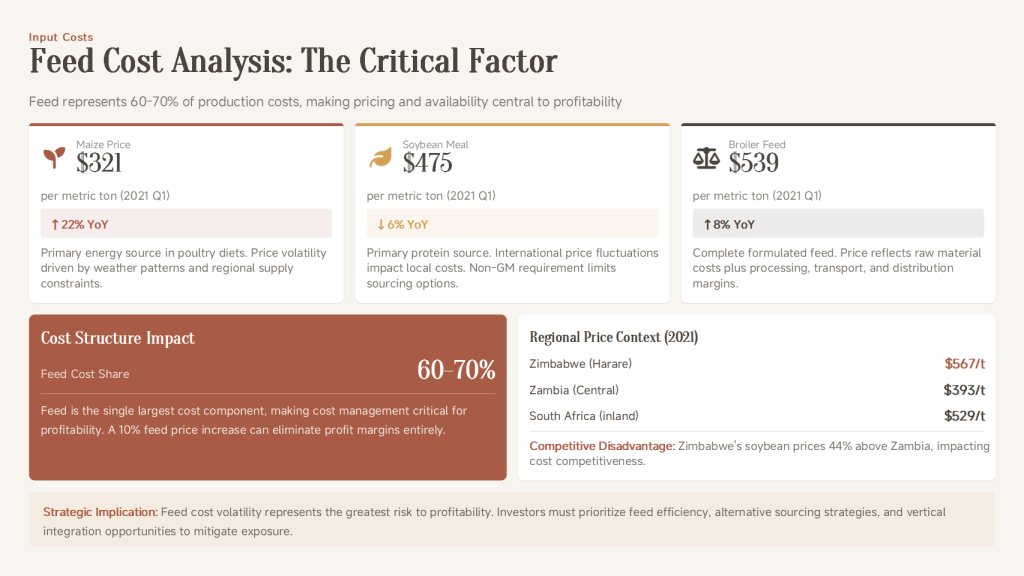Click the maize sprout icon
Image resolution: width=1024 pixels, height=576 pixels.
click(x=53, y=158)
